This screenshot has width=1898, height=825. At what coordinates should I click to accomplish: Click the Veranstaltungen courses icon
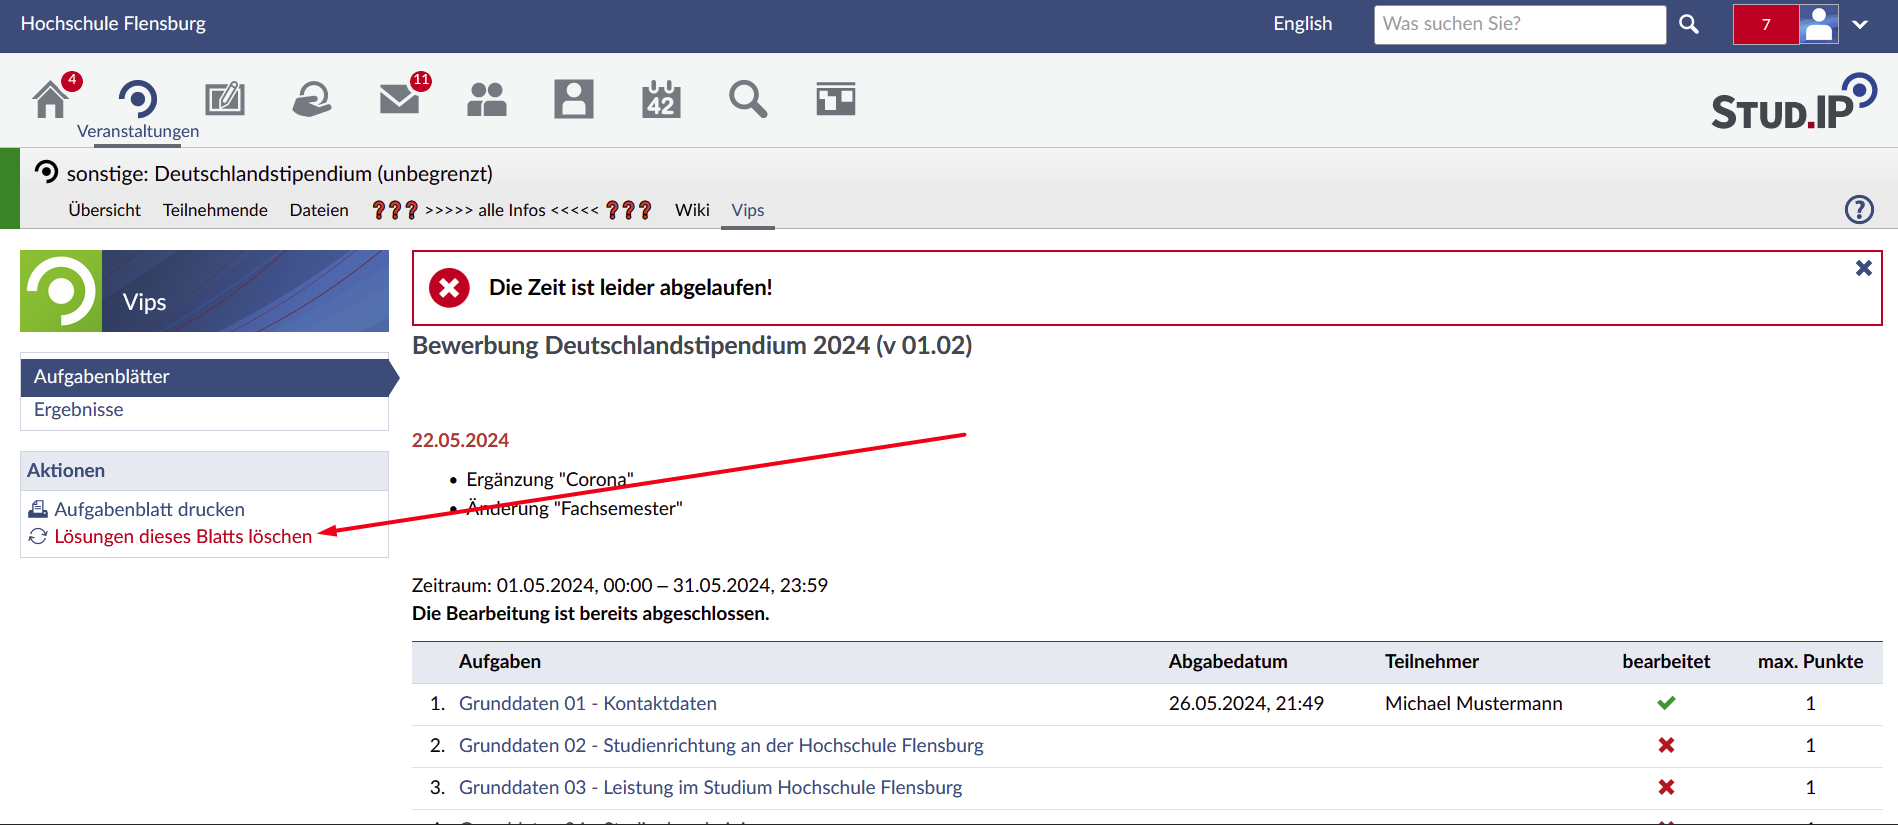[x=138, y=100]
